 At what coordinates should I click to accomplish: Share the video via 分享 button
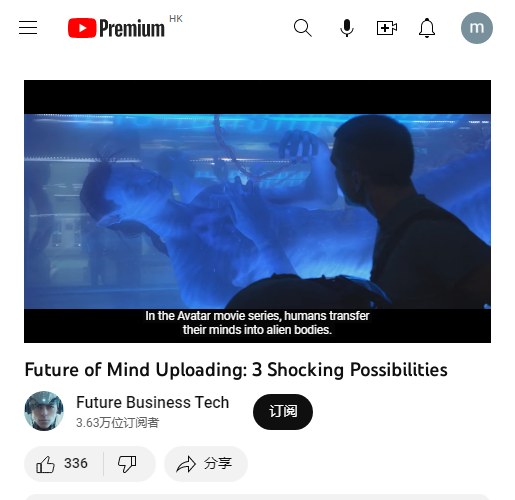click(x=206, y=464)
